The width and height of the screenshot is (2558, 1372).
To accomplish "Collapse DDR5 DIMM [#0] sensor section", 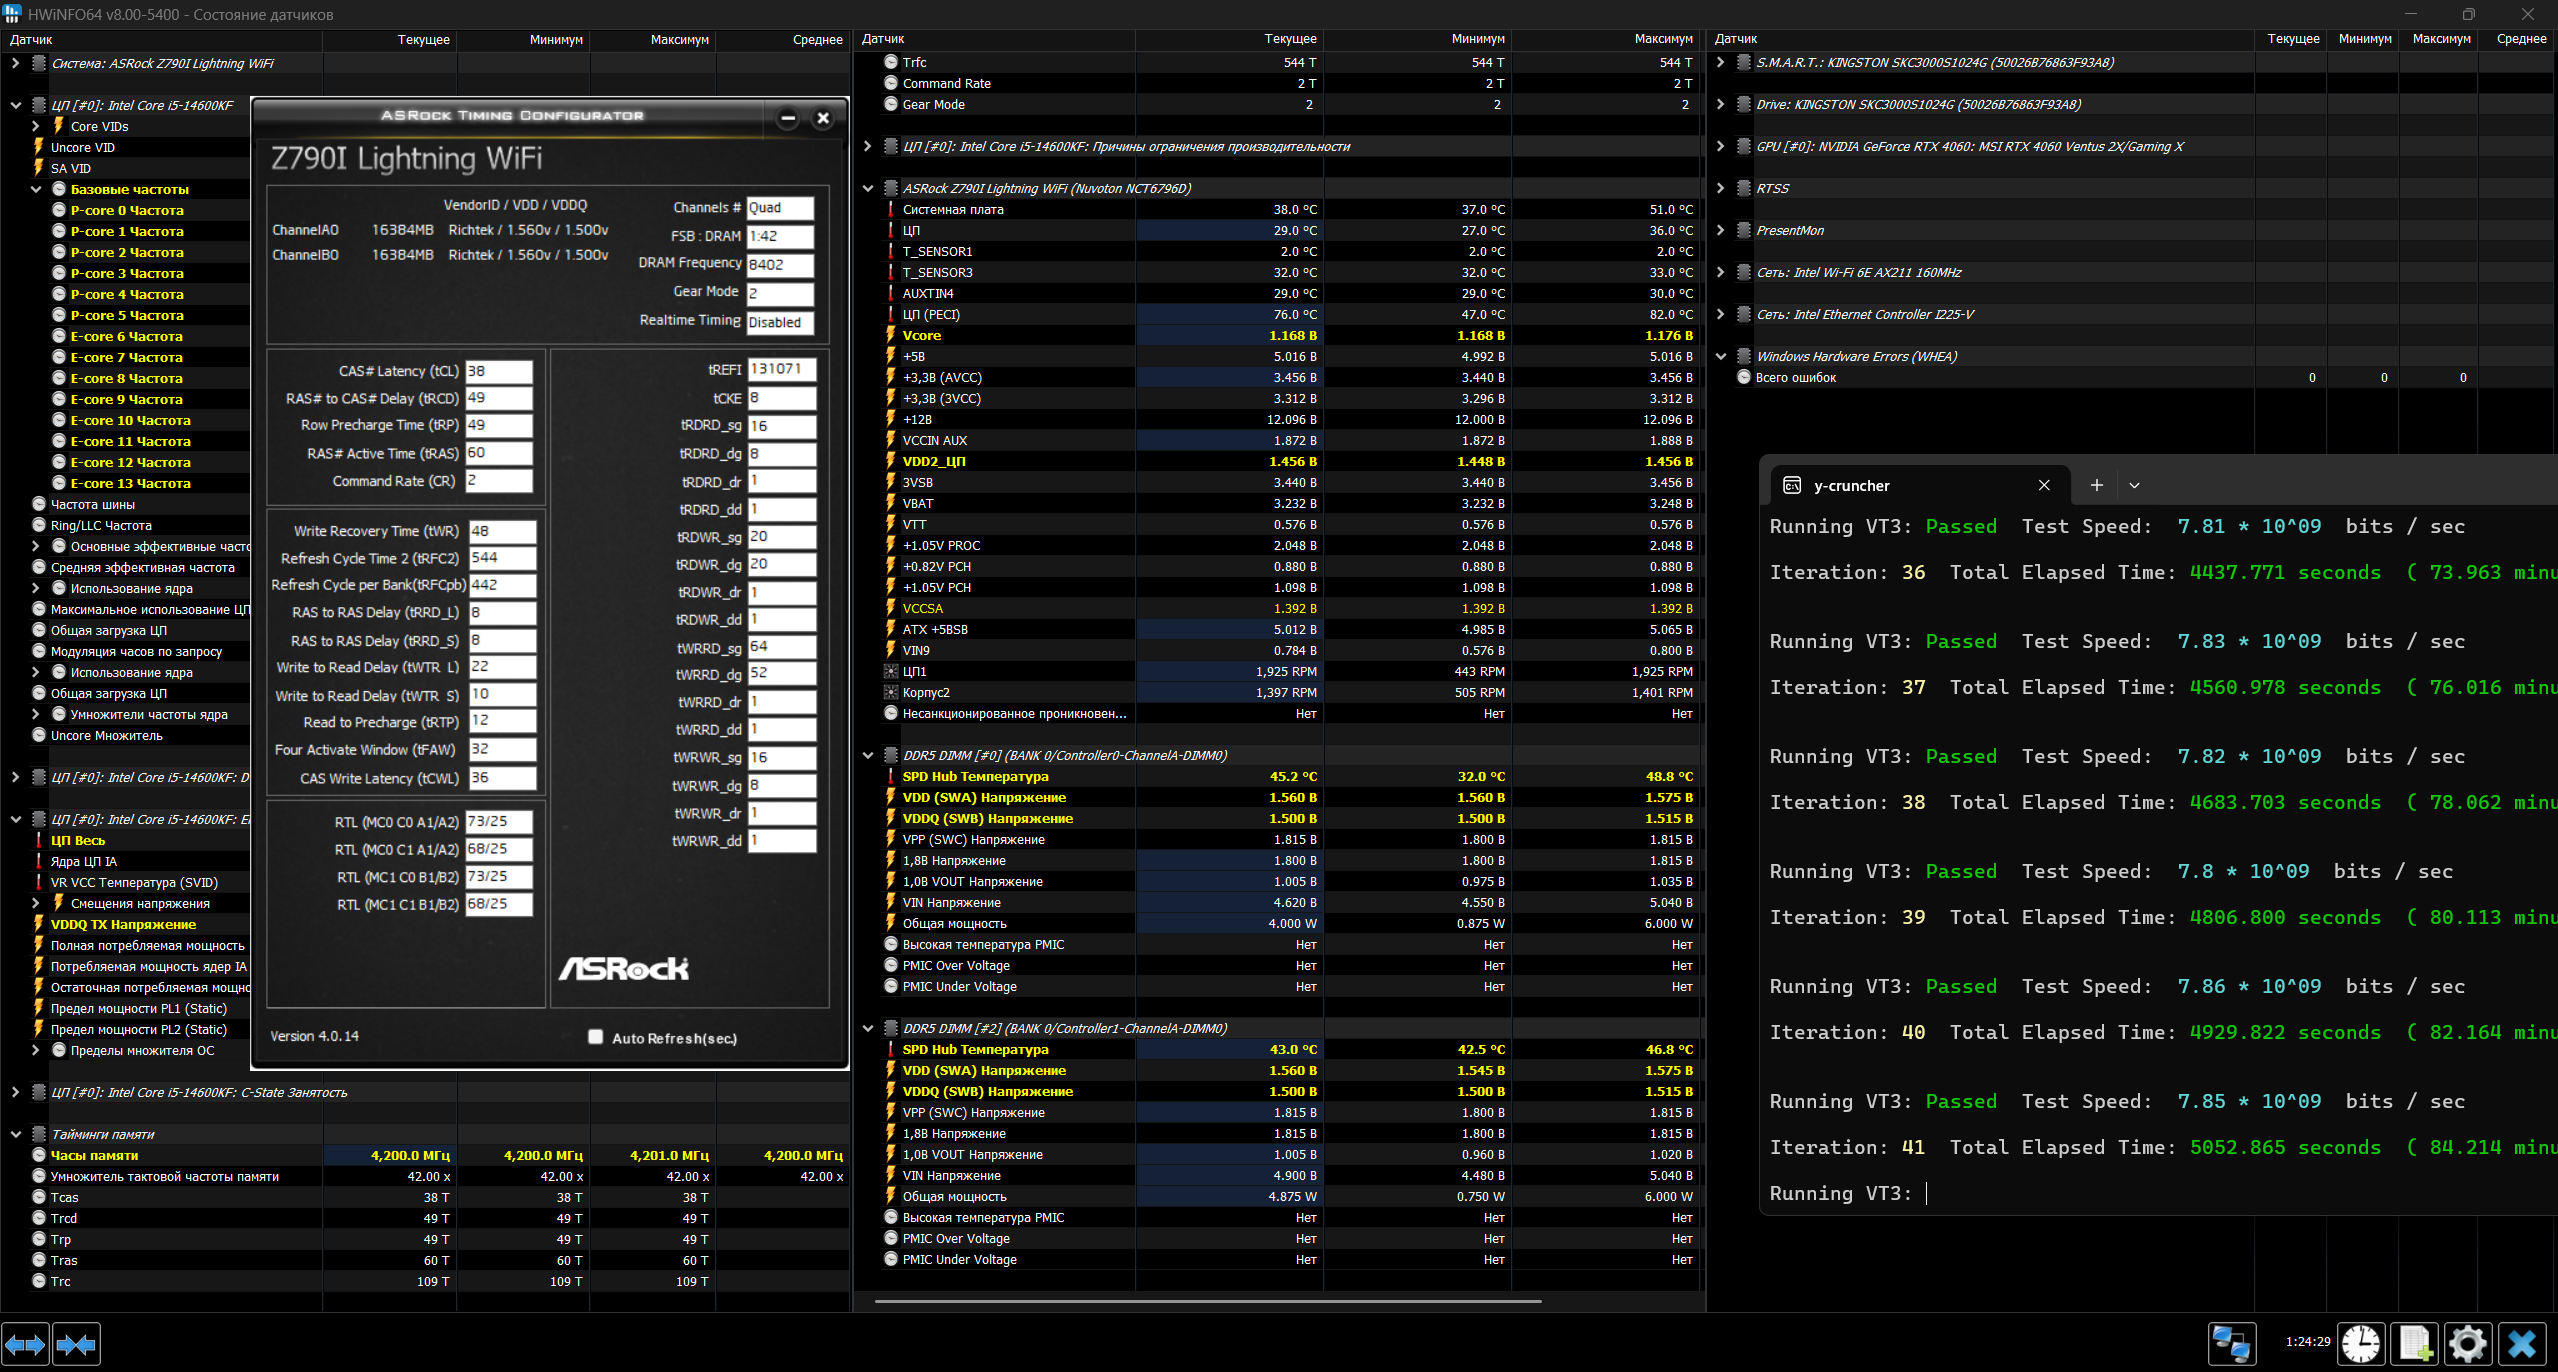I will click(867, 755).
